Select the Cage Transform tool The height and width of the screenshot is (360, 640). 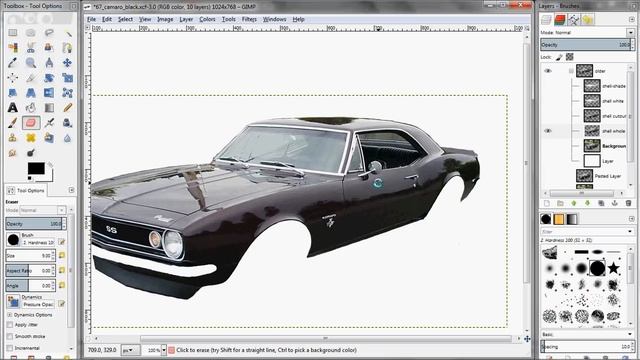pos(67,93)
